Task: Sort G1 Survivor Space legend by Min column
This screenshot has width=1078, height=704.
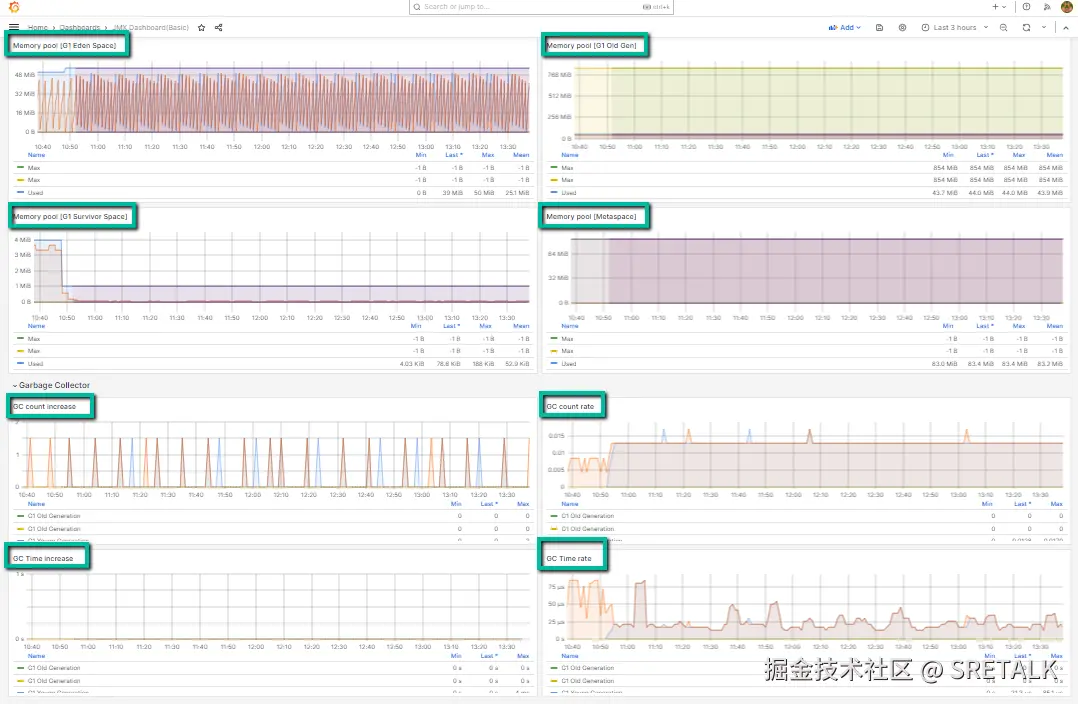Action: click(416, 326)
